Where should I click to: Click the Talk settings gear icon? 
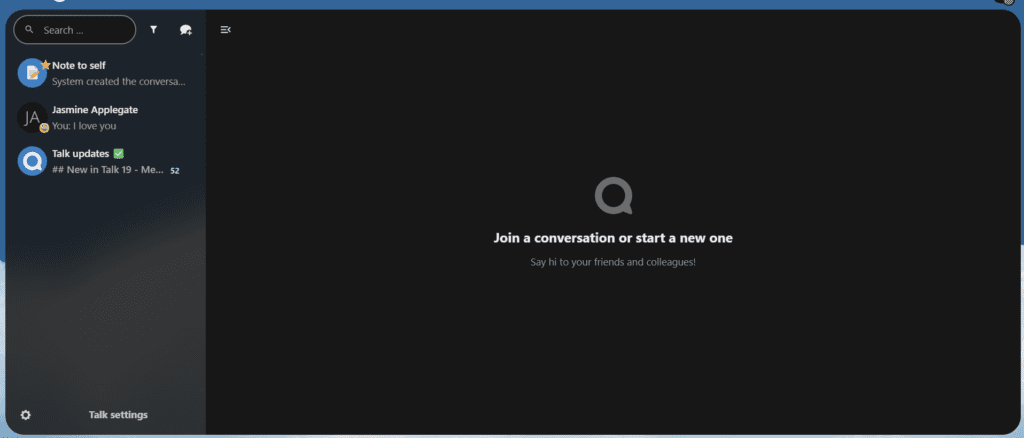(x=25, y=415)
